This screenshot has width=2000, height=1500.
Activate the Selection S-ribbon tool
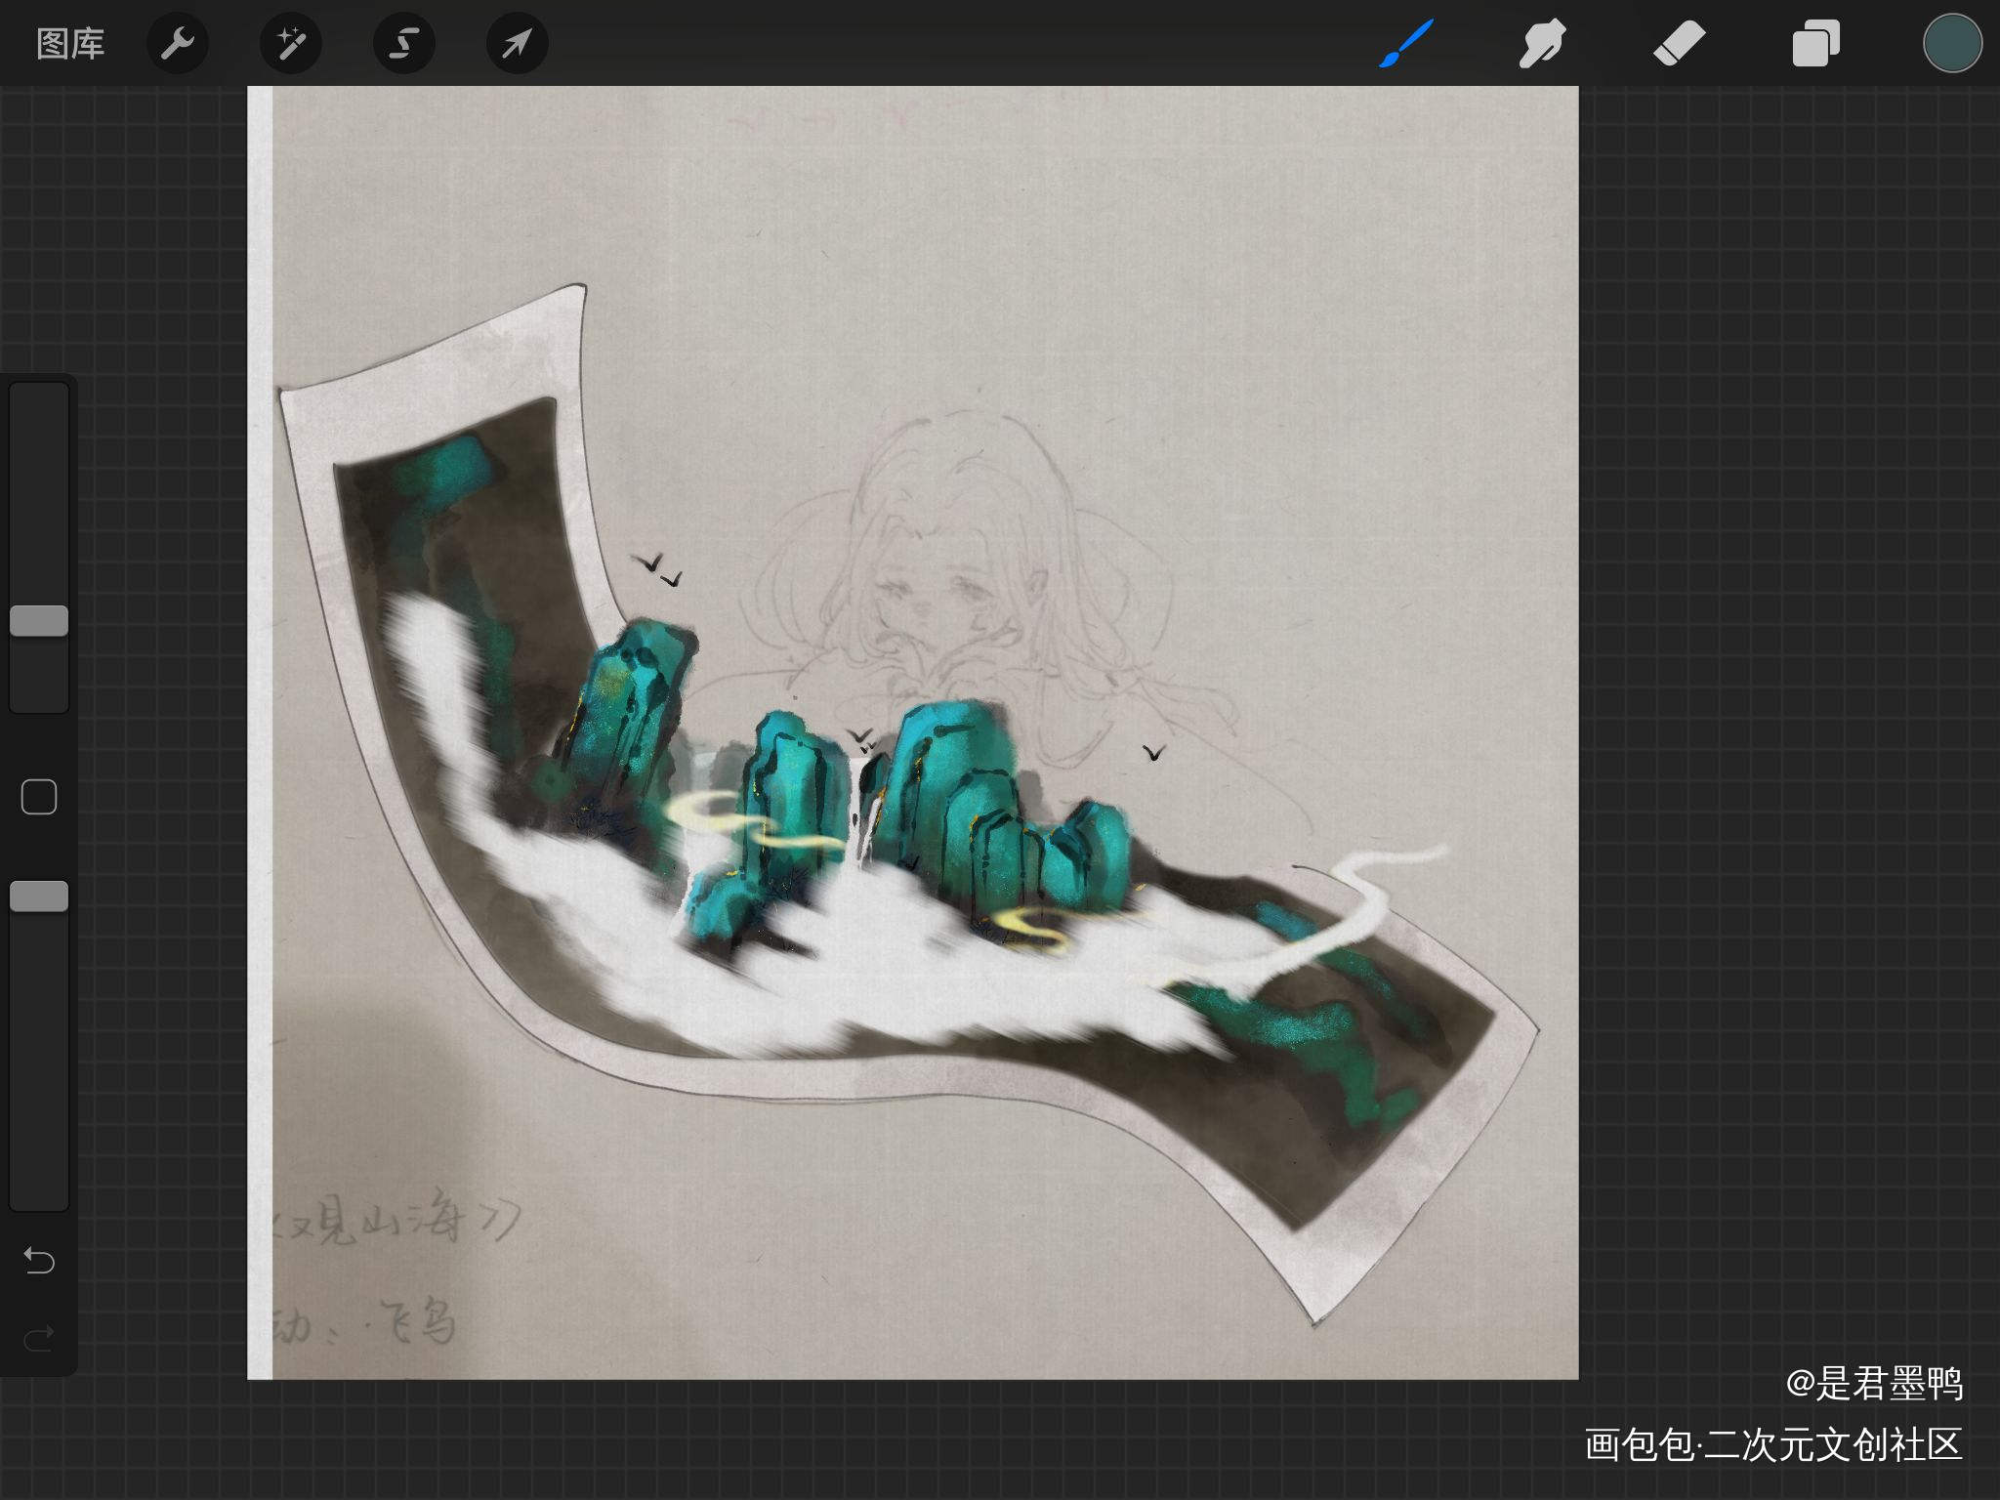404,44
